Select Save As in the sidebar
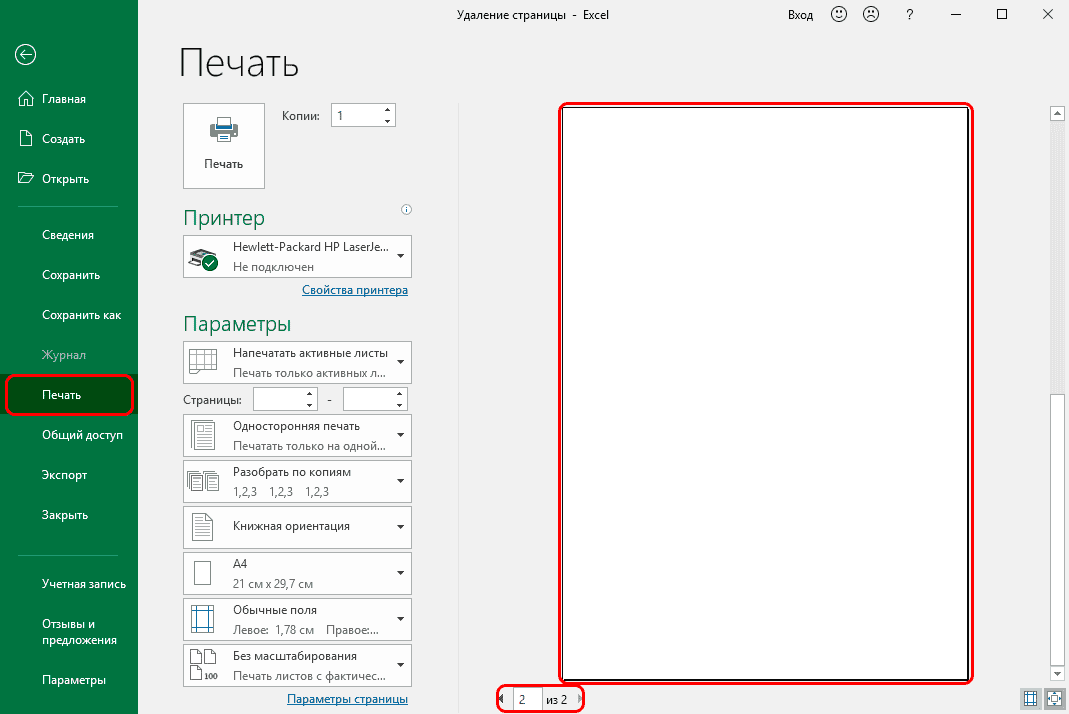1069x714 pixels. [x=81, y=315]
